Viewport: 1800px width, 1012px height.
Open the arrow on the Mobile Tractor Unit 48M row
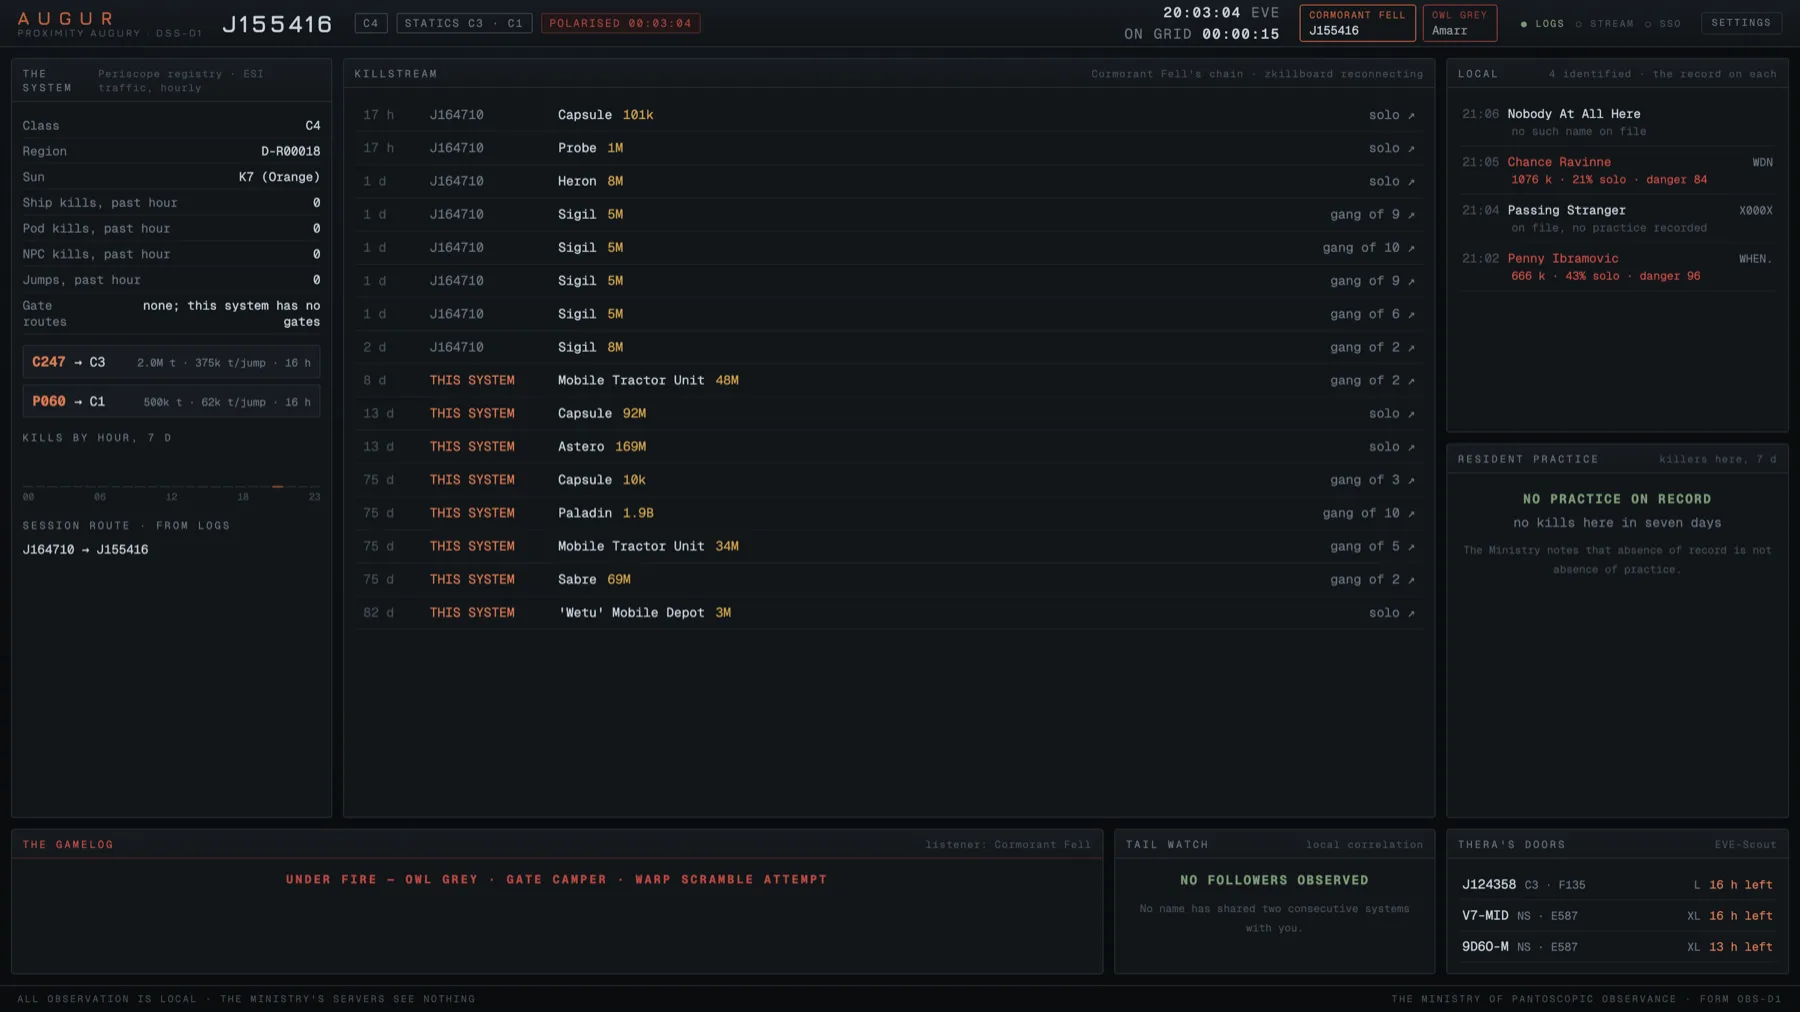pyautogui.click(x=1411, y=381)
